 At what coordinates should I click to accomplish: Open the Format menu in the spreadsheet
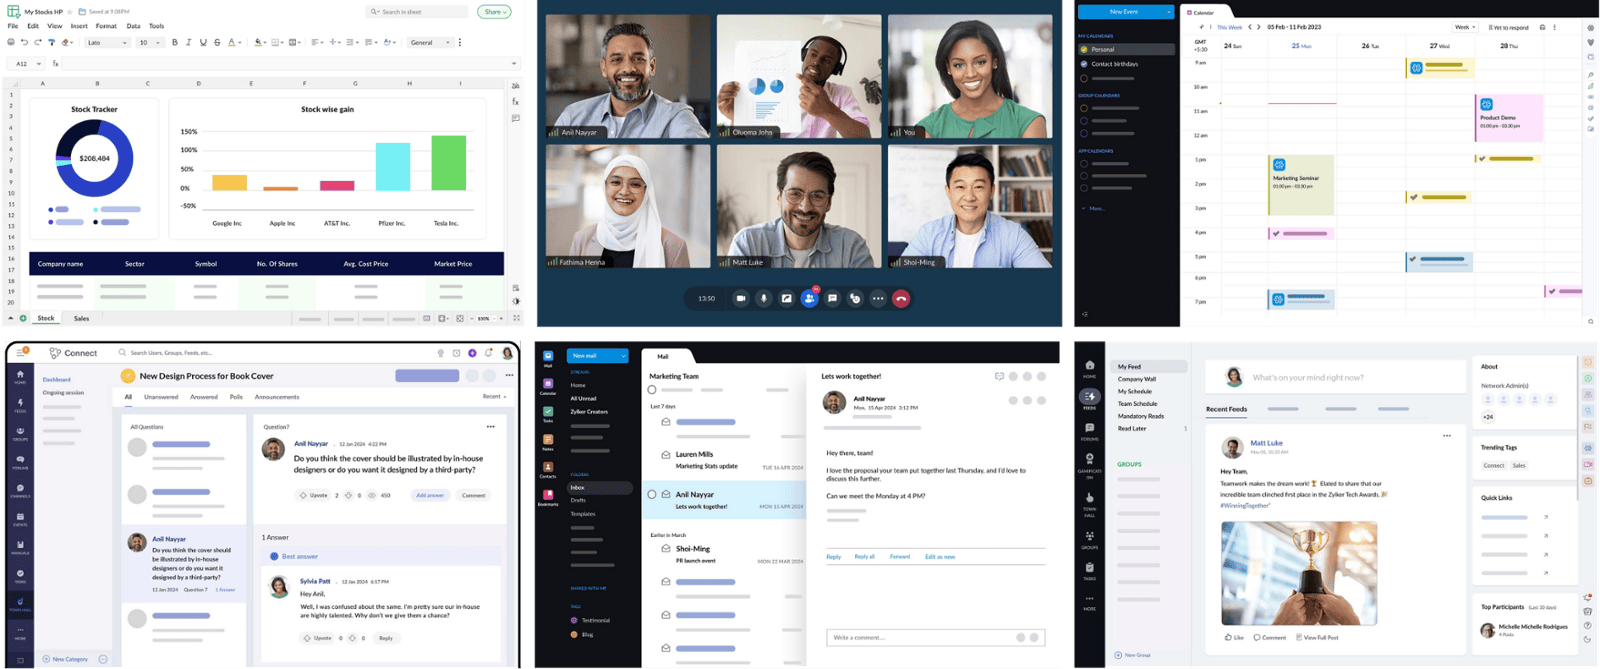tap(106, 26)
